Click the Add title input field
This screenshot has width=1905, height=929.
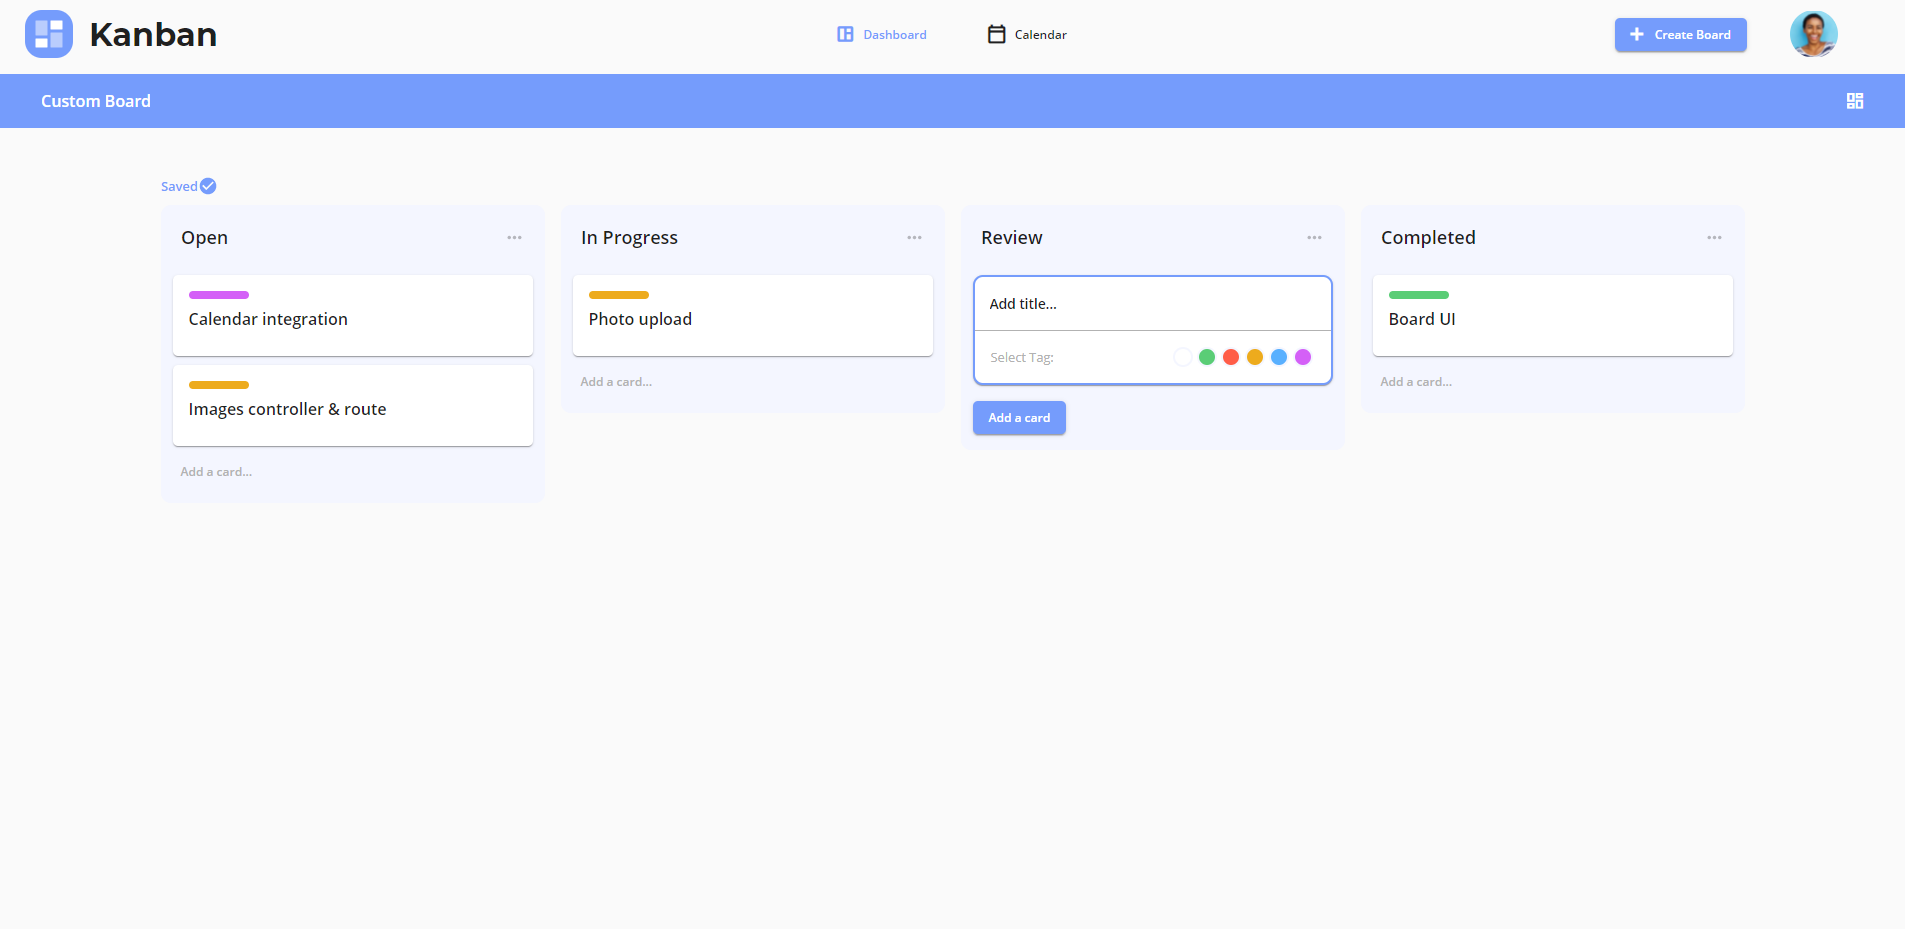(1151, 303)
